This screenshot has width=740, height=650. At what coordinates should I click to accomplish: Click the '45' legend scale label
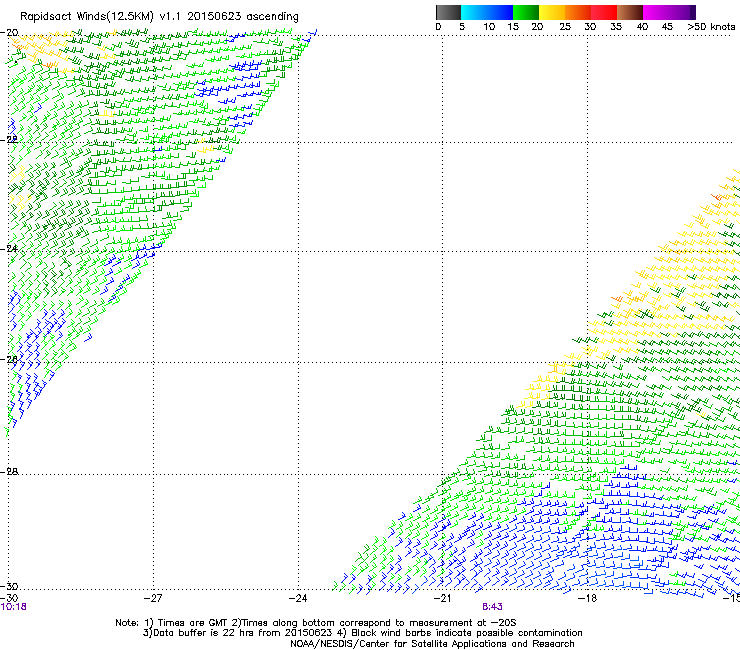667,26
